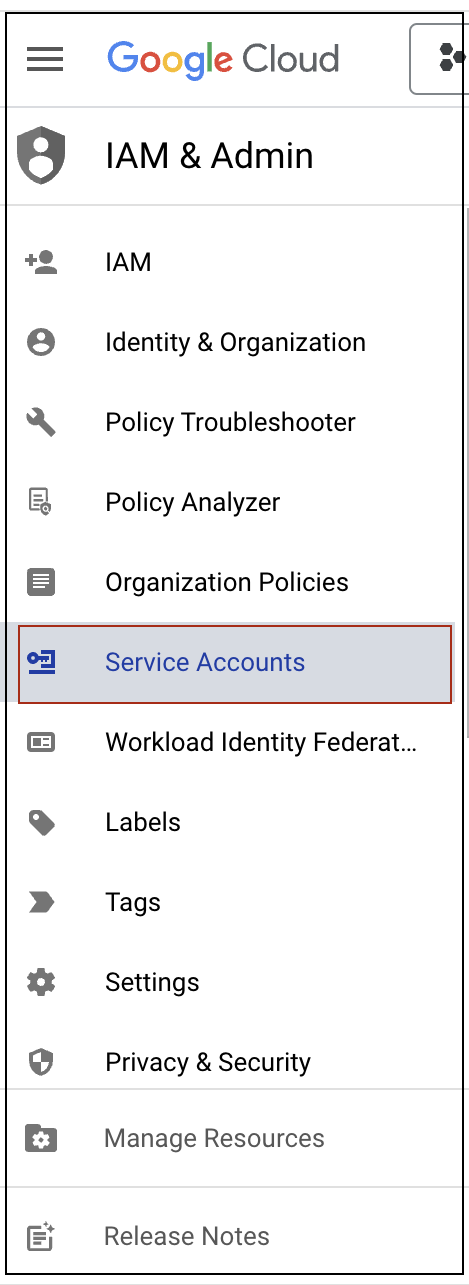Click the Policy Troubleshooter wrench icon

click(x=41, y=422)
